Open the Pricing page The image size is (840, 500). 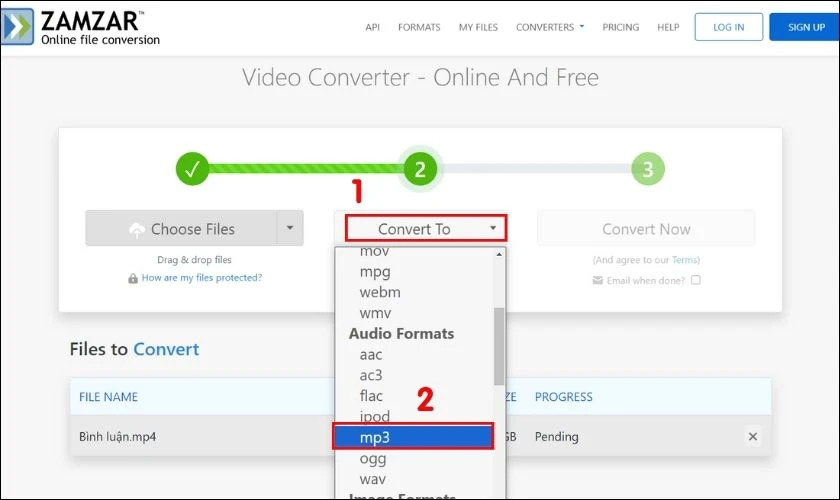[x=620, y=27]
